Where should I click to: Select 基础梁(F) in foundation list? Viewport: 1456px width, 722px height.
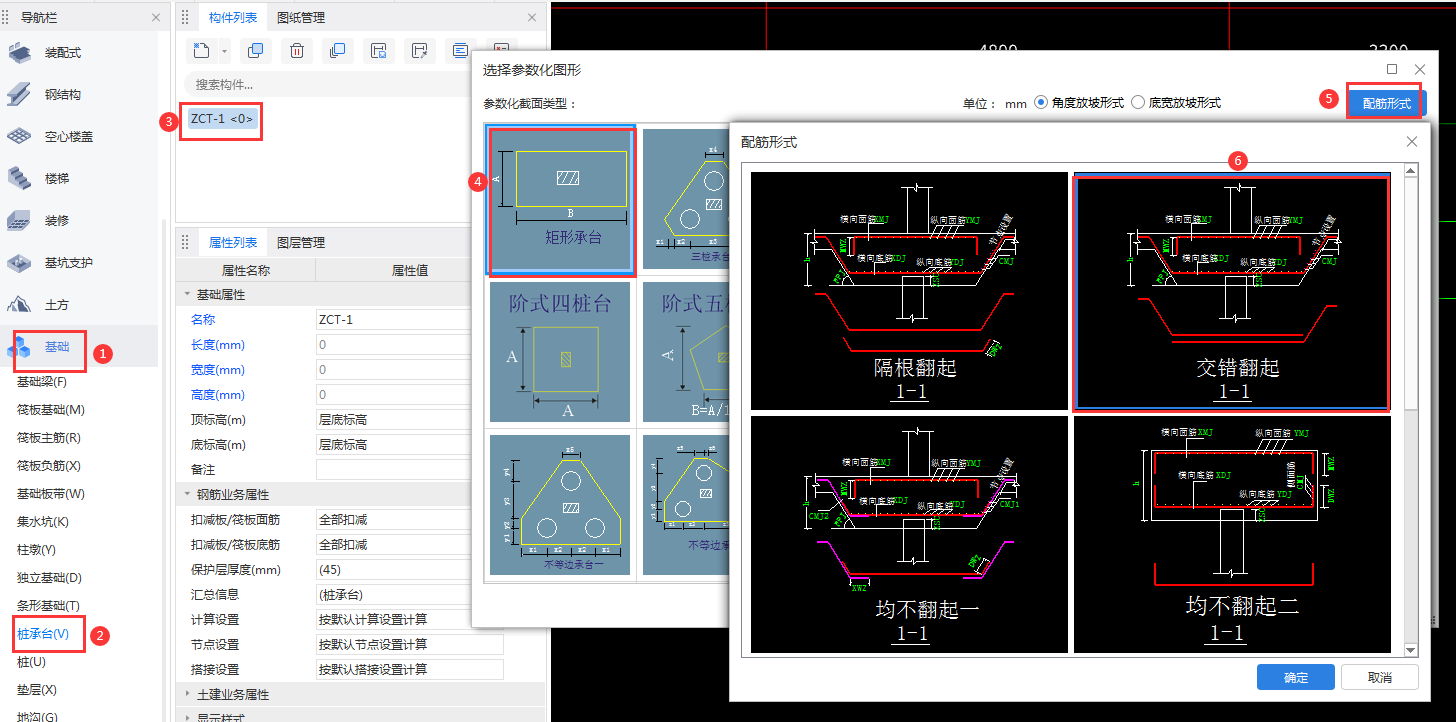[42, 382]
